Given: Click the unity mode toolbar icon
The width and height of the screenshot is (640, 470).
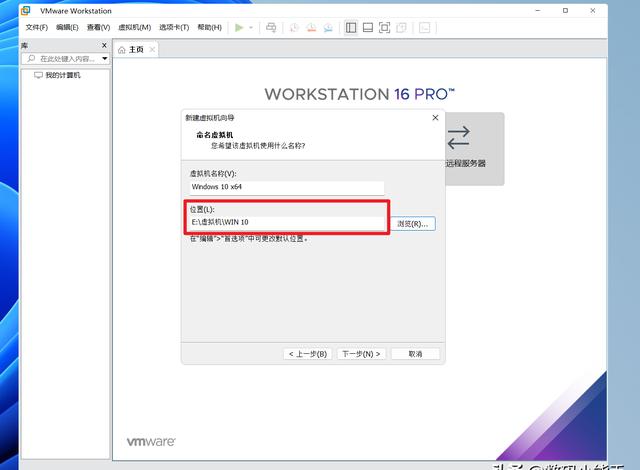Looking at the screenshot, I should point(402,28).
